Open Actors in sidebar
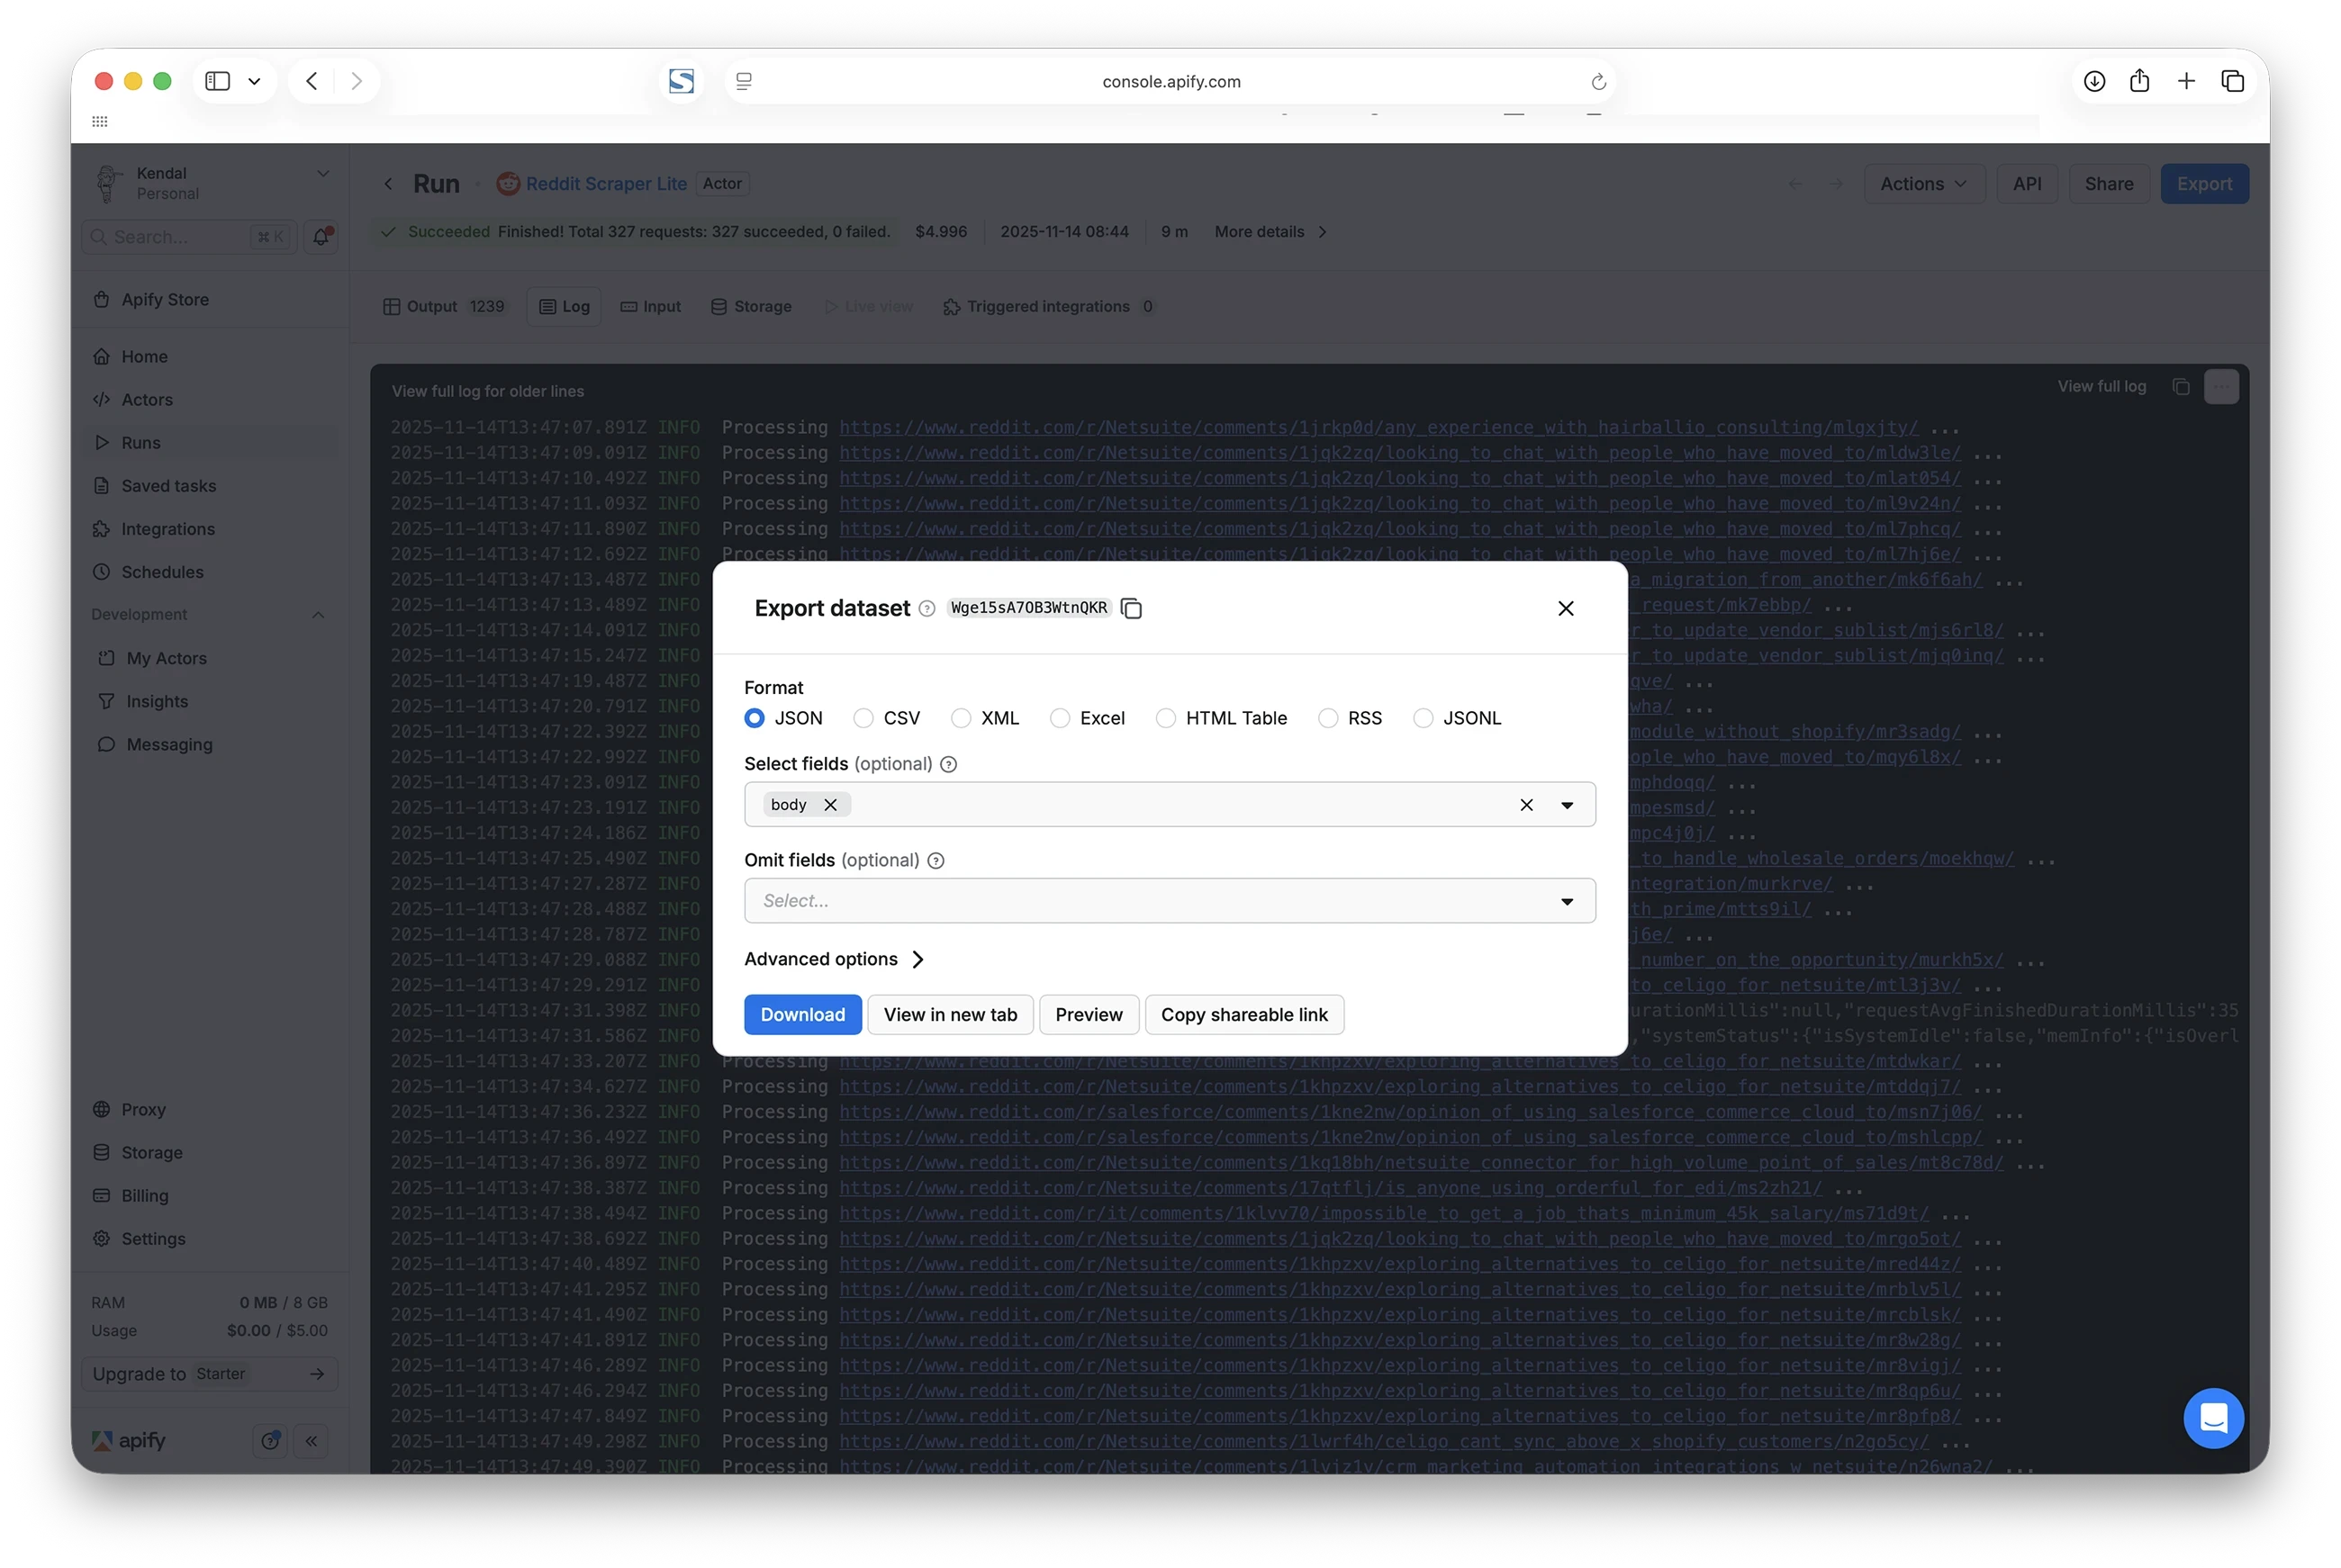 point(211,400)
